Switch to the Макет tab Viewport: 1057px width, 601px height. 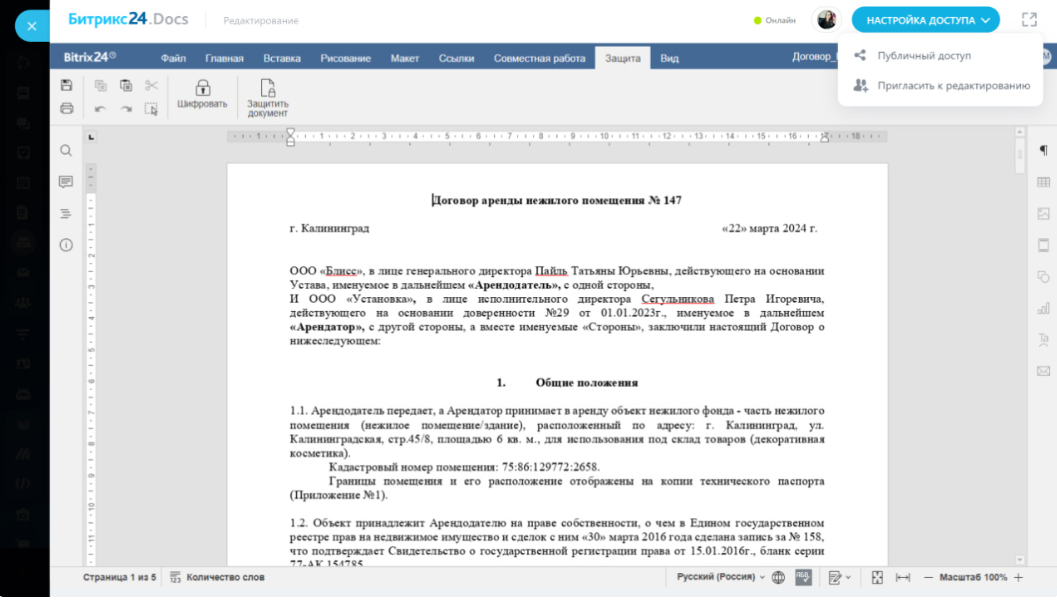click(404, 59)
